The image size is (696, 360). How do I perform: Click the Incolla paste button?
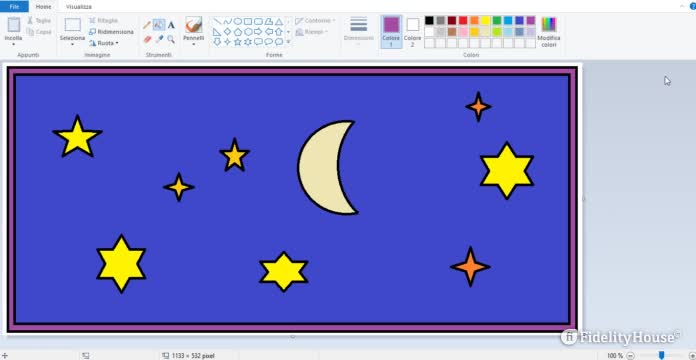(x=13, y=32)
